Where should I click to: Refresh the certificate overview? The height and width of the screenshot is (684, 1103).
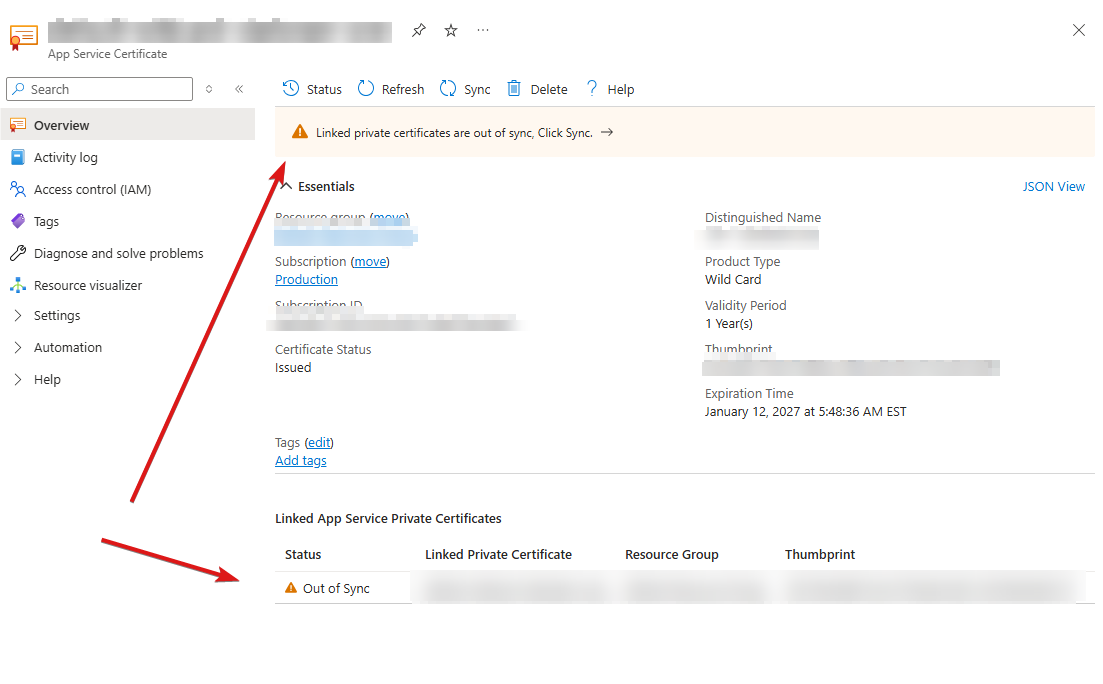click(x=391, y=89)
